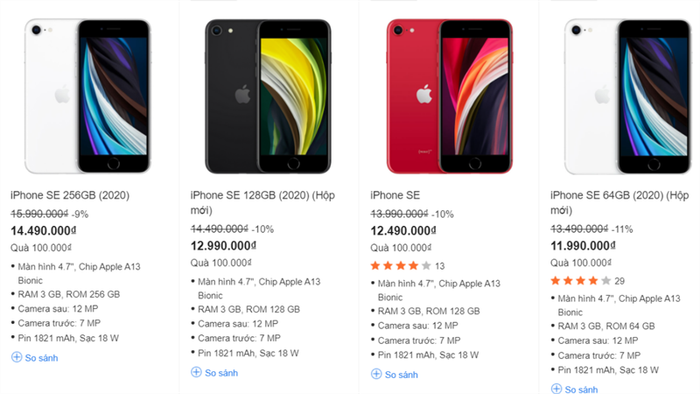
Task: Open the plain iPhone SE product title
Action: [x=395, y=195]
